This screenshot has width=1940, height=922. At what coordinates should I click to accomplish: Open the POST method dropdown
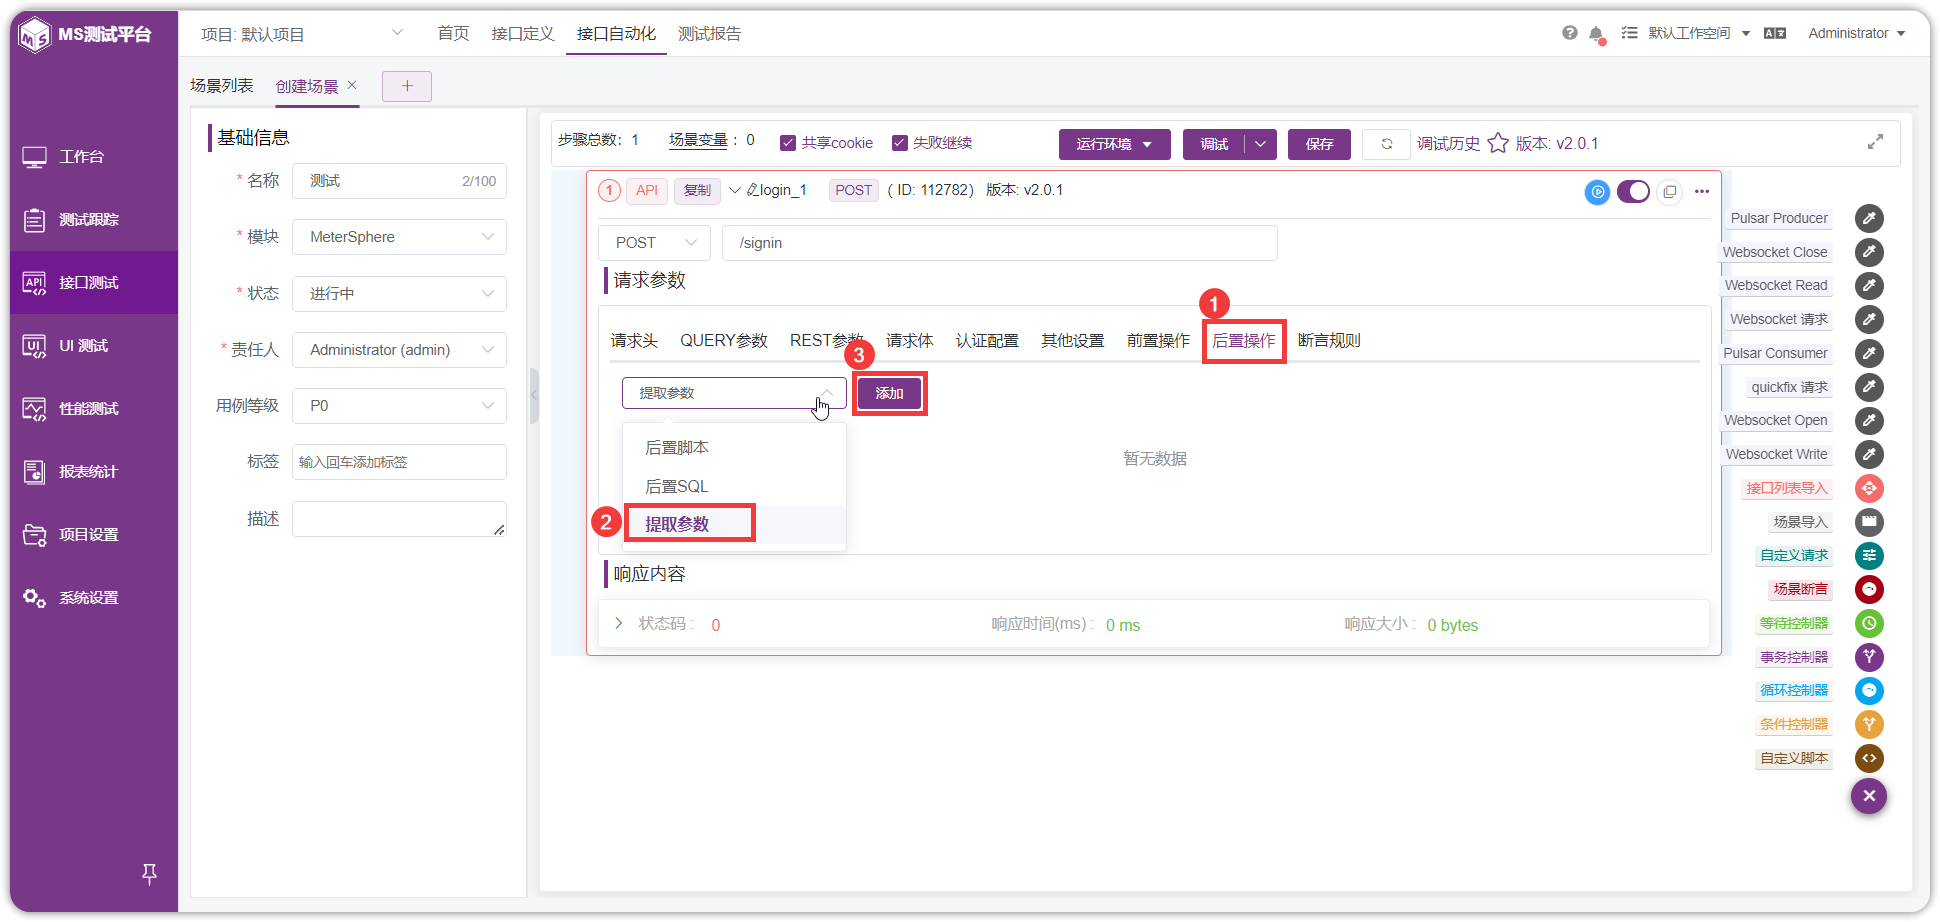654,243
